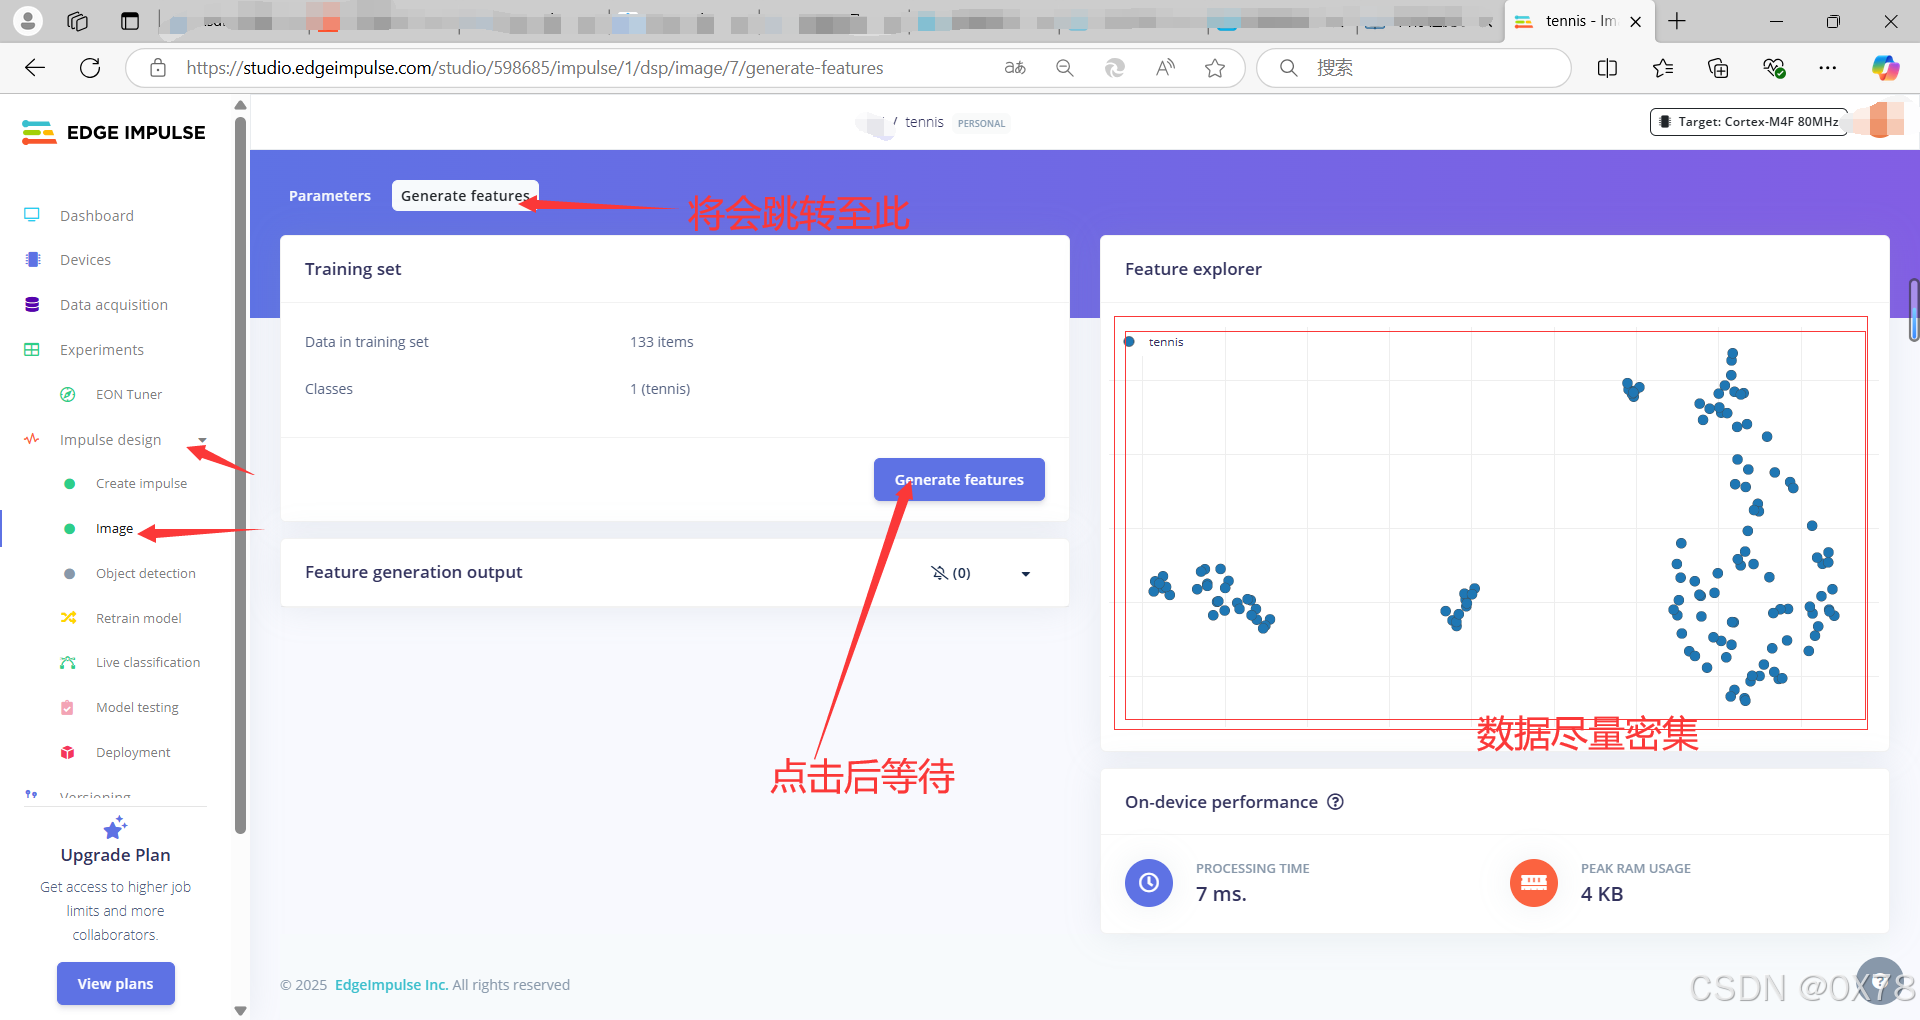Click the "4 KB" RAM value
The image size is (1920, 1020).
1601,894
